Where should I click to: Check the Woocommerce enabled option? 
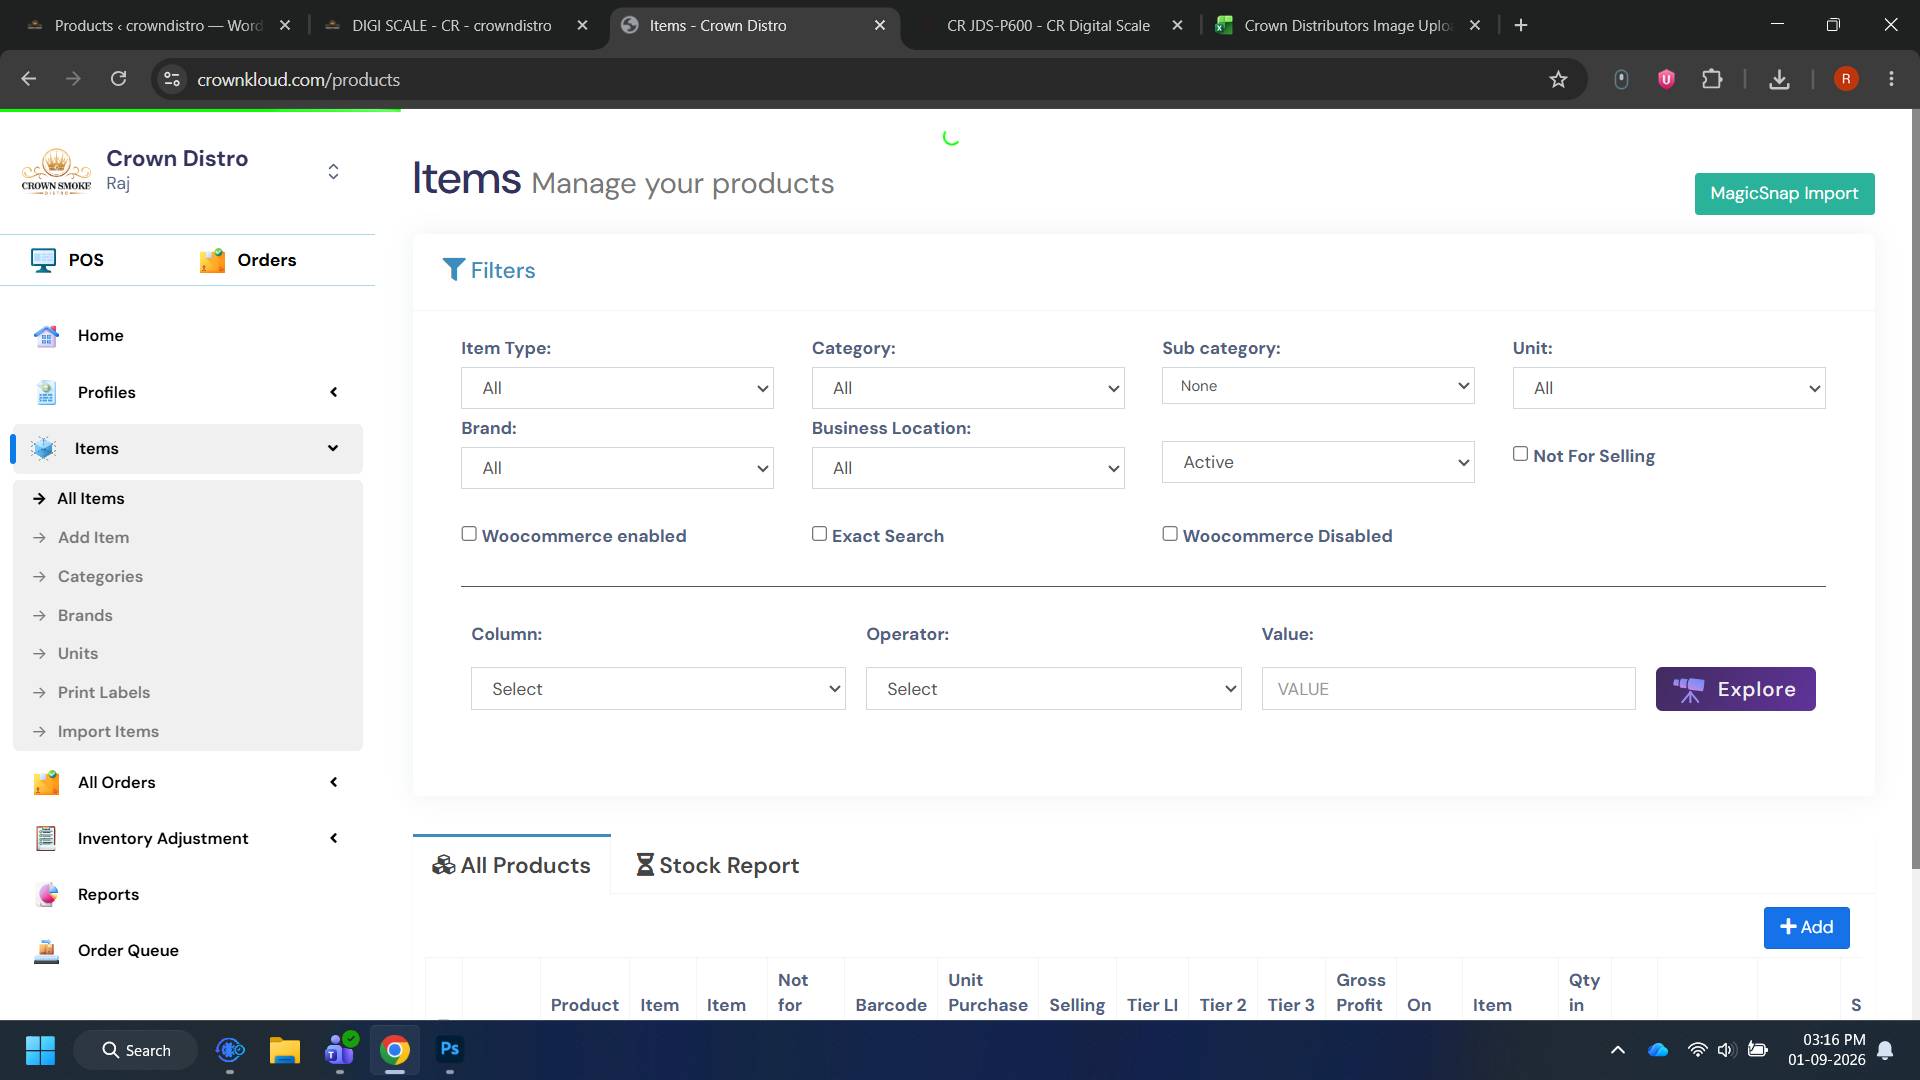coord(469,534)
